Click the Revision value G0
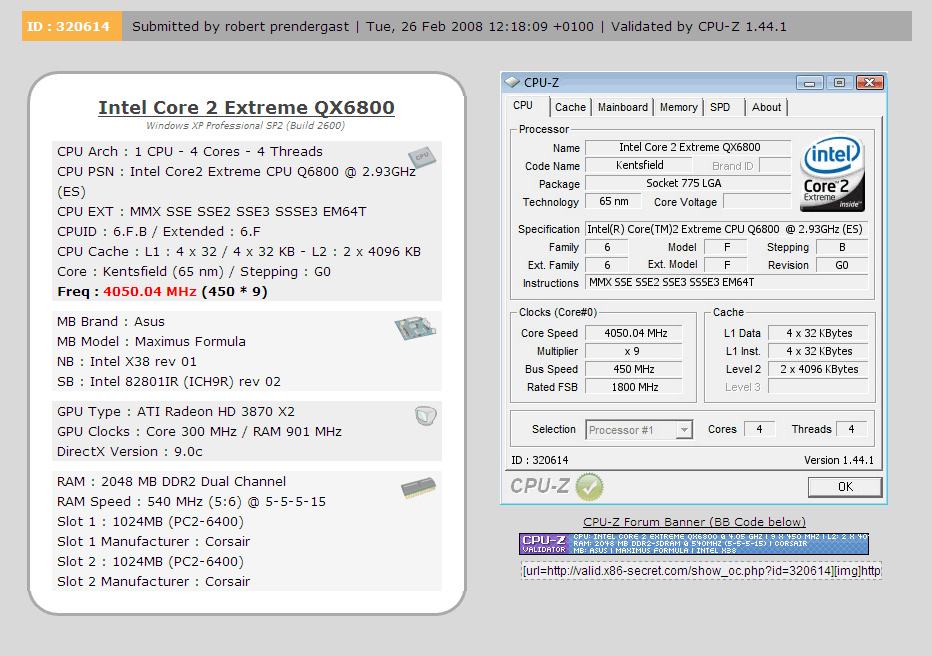The image size is (932, 656). point(842,265)
